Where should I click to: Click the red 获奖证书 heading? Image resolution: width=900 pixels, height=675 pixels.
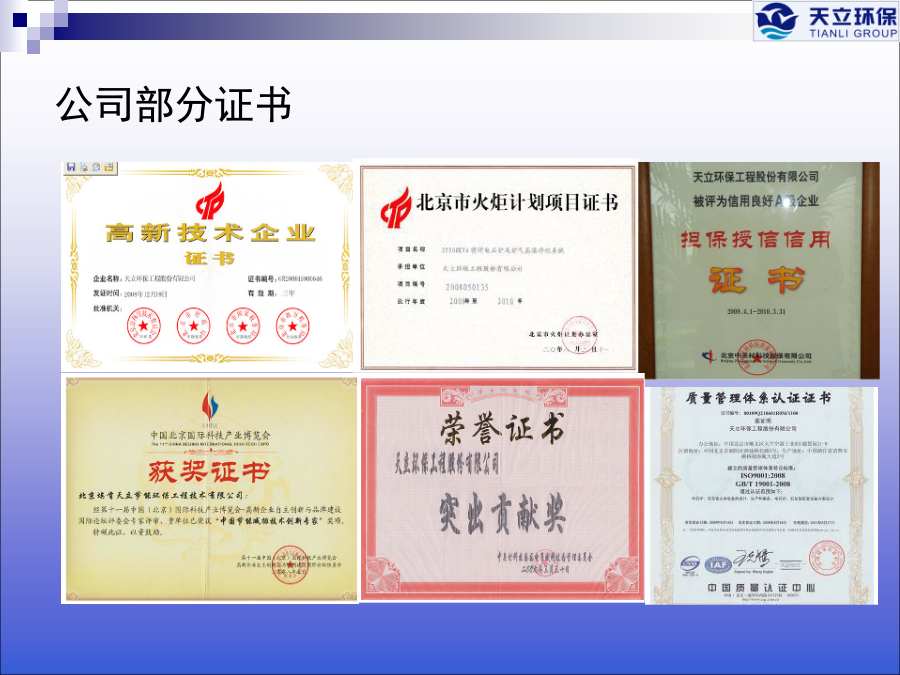tap(210, 471)
